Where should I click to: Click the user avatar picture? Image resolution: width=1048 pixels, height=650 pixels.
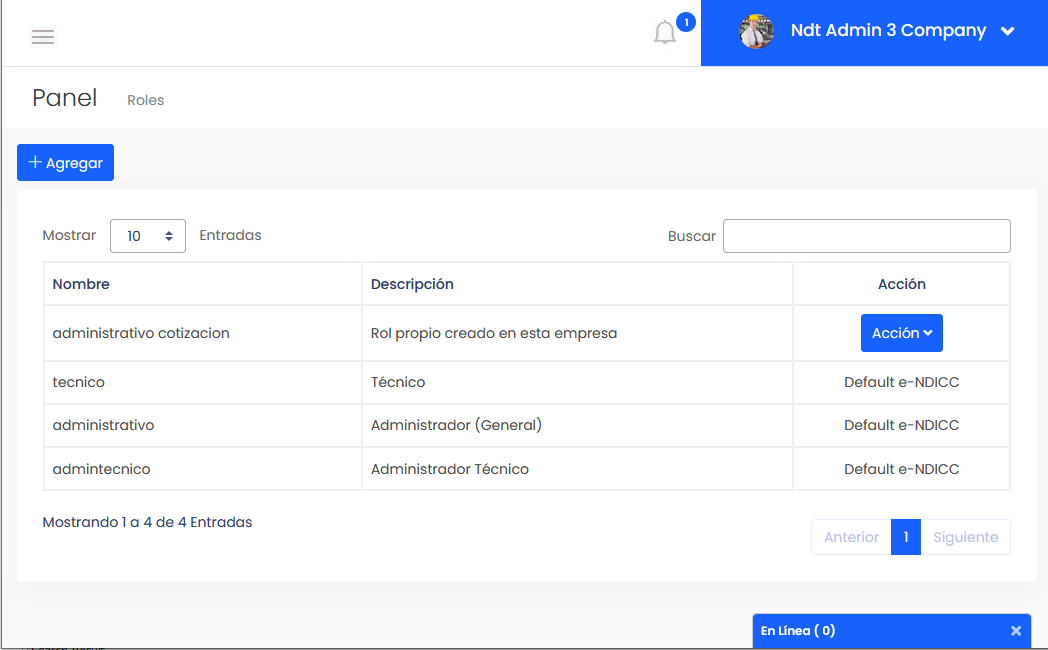pyautogui.click(x=757, y=32)
